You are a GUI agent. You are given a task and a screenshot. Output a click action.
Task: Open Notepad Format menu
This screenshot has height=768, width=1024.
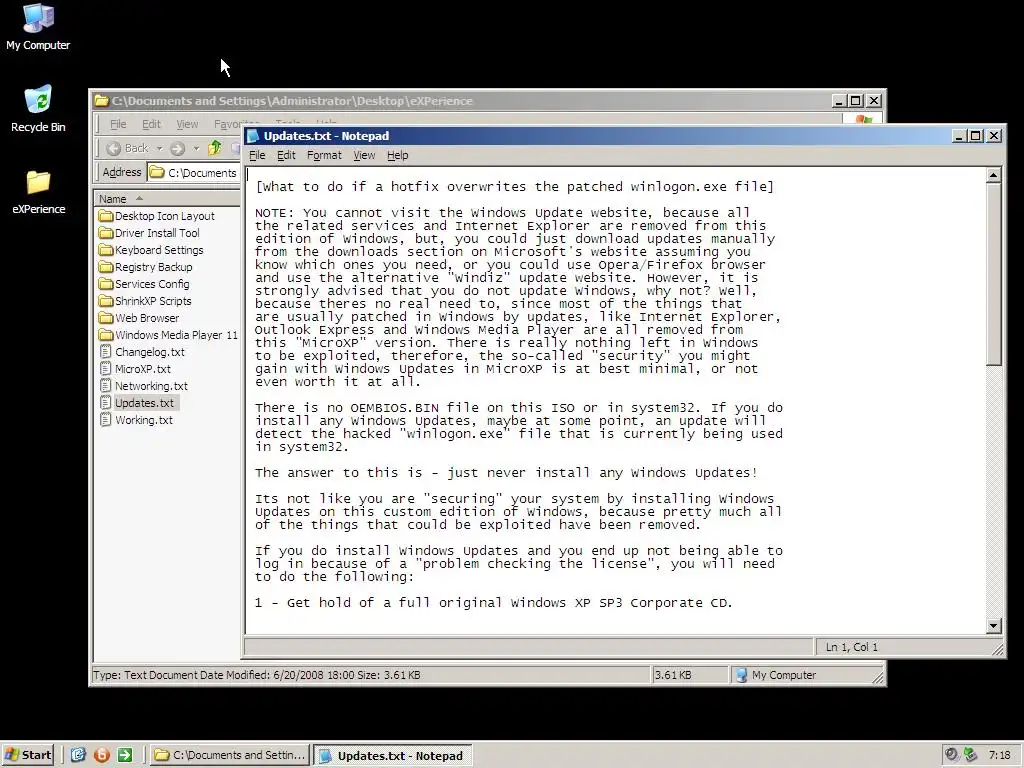tap(324, 155)
